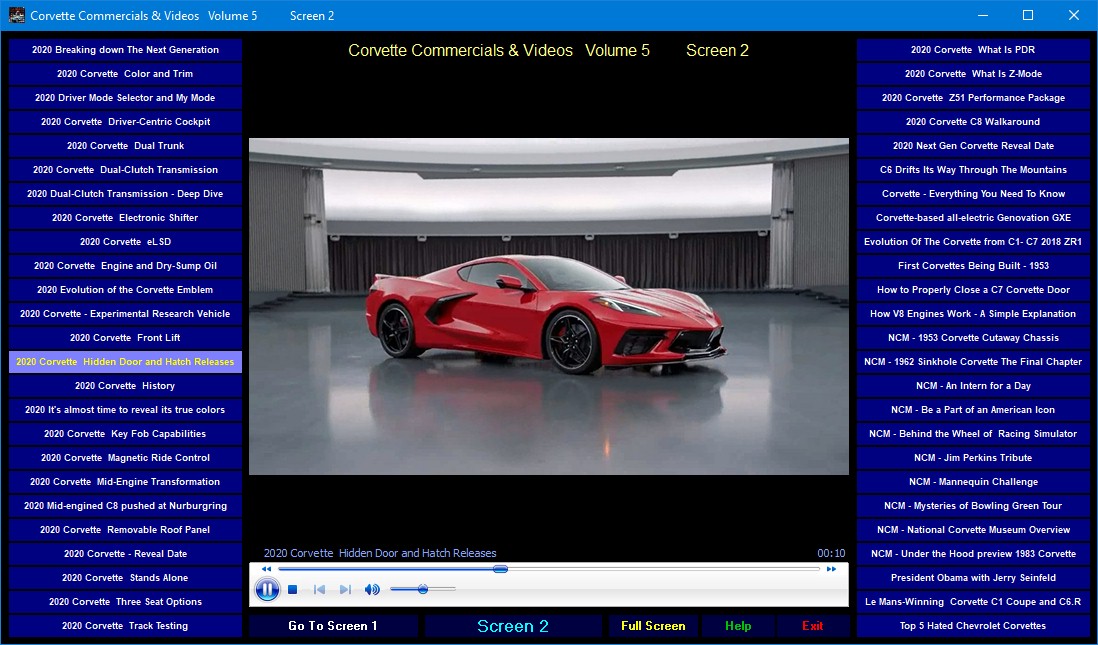
Task: Play 2020 Corvette Magnetic Ride Control
Action: point(125,458)
